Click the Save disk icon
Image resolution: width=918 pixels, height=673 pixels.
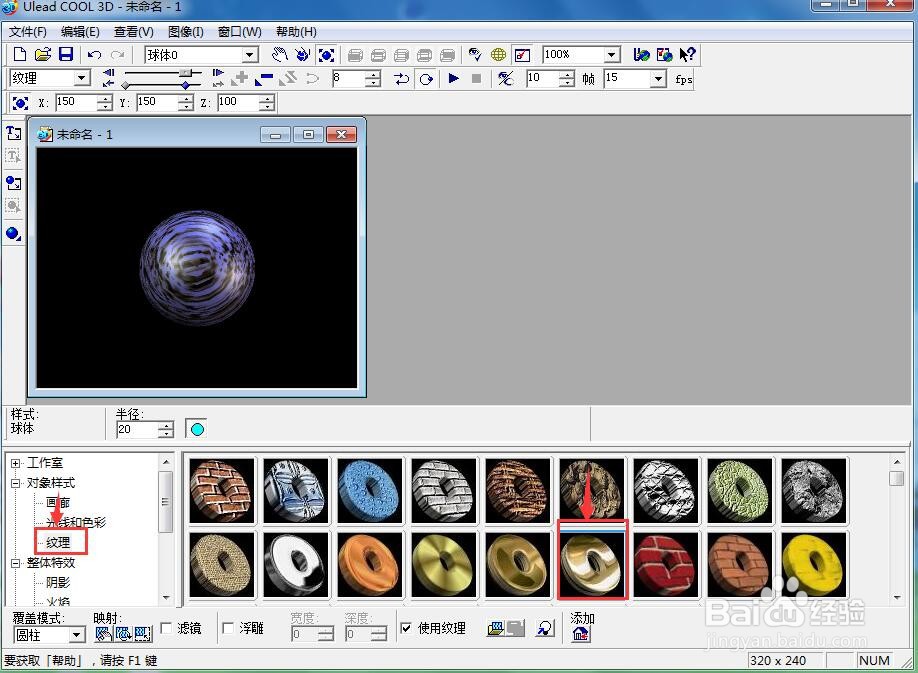click(66, 55)
